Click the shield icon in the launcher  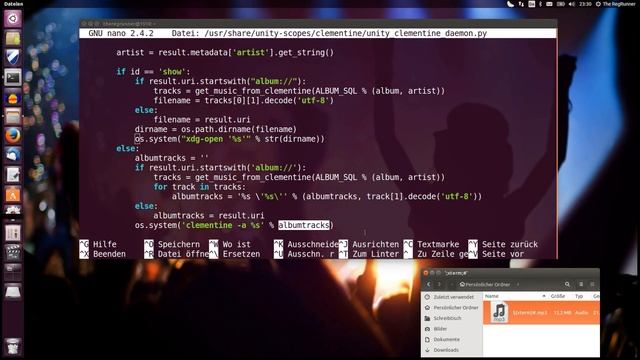pyautogui.click(x=13, y=58)
